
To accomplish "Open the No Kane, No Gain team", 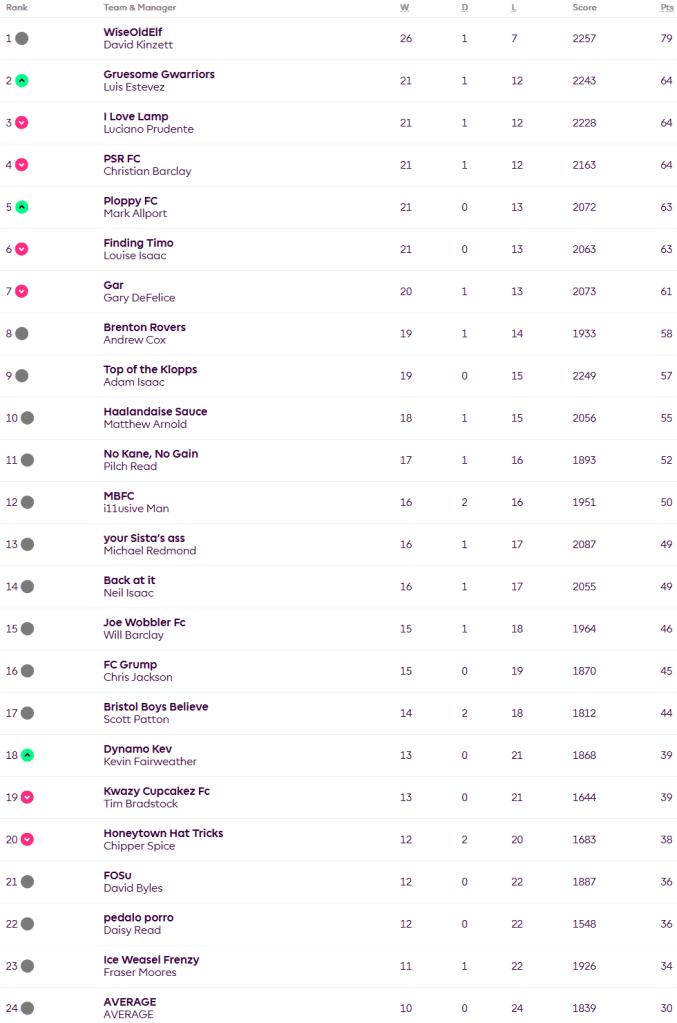I will click(x=150, y=453).
